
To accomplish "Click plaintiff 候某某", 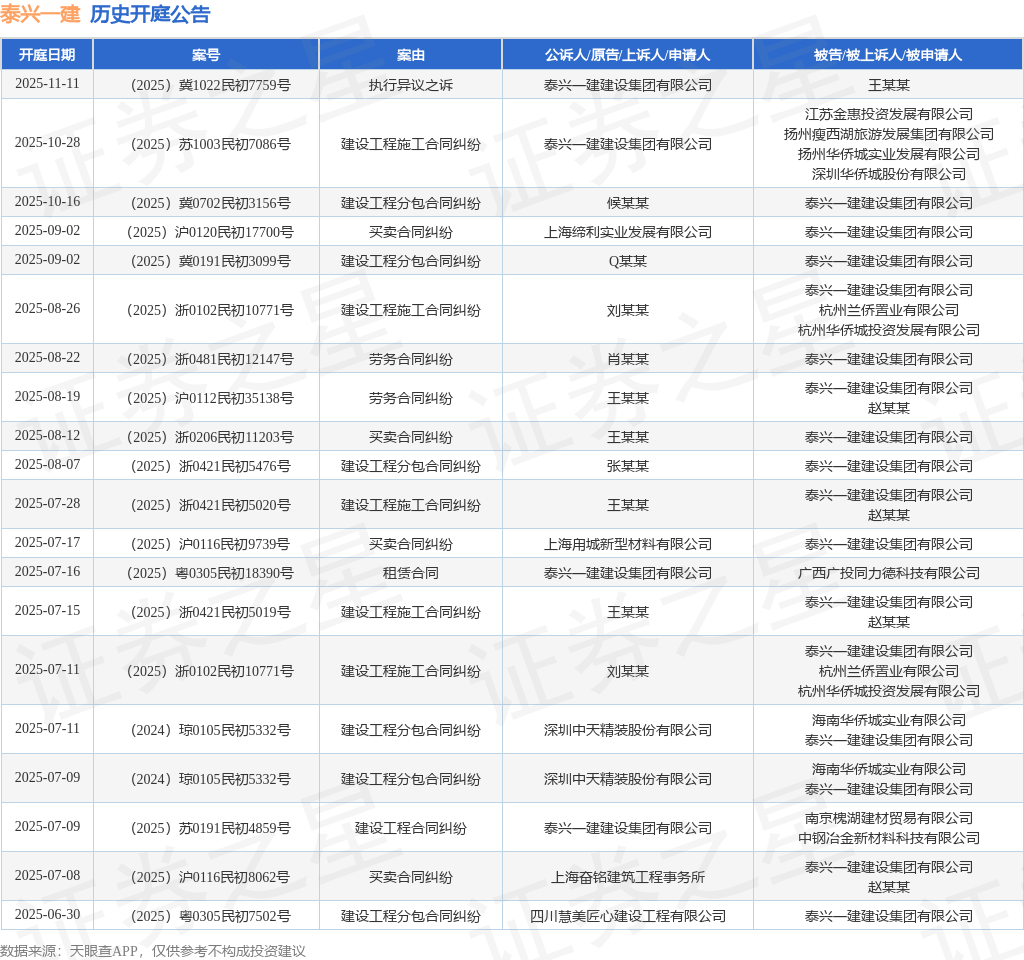I will (628, 202).
